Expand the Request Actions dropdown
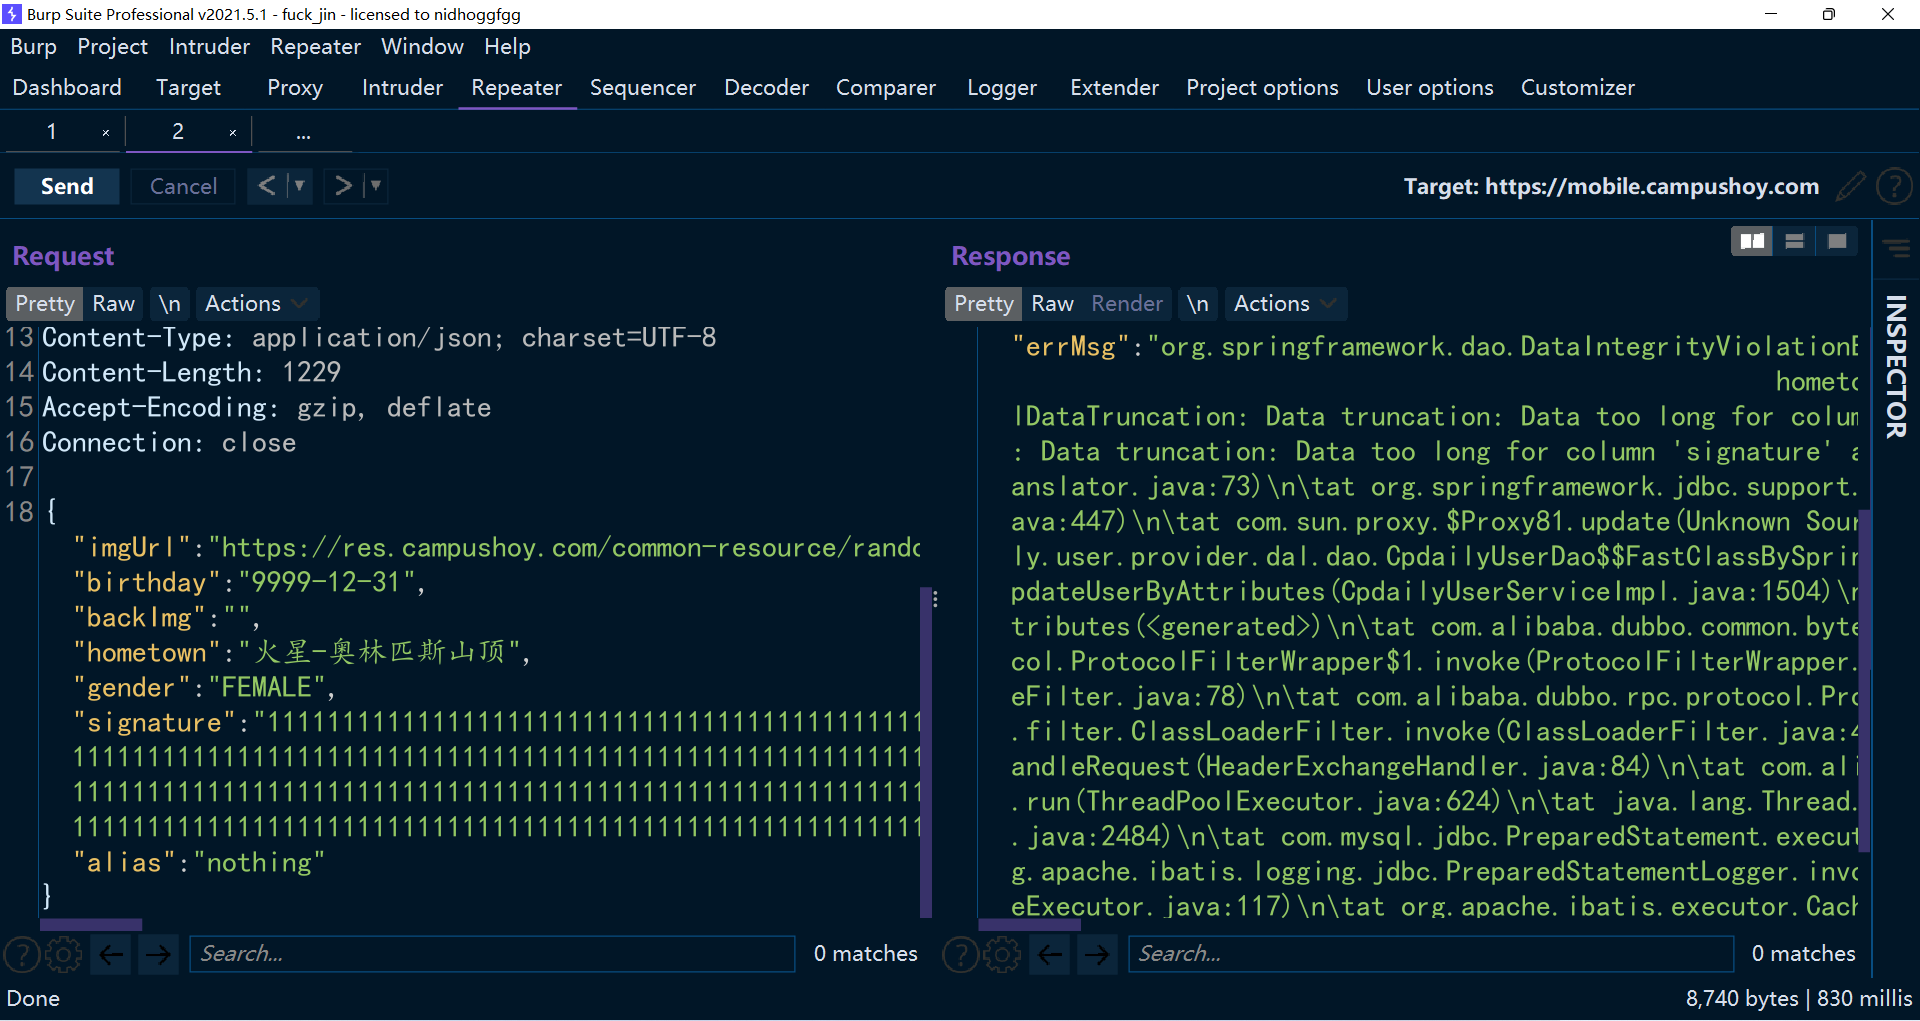Image resolution: width=1920 pixels, height=1021 pixels. [256, 304]
